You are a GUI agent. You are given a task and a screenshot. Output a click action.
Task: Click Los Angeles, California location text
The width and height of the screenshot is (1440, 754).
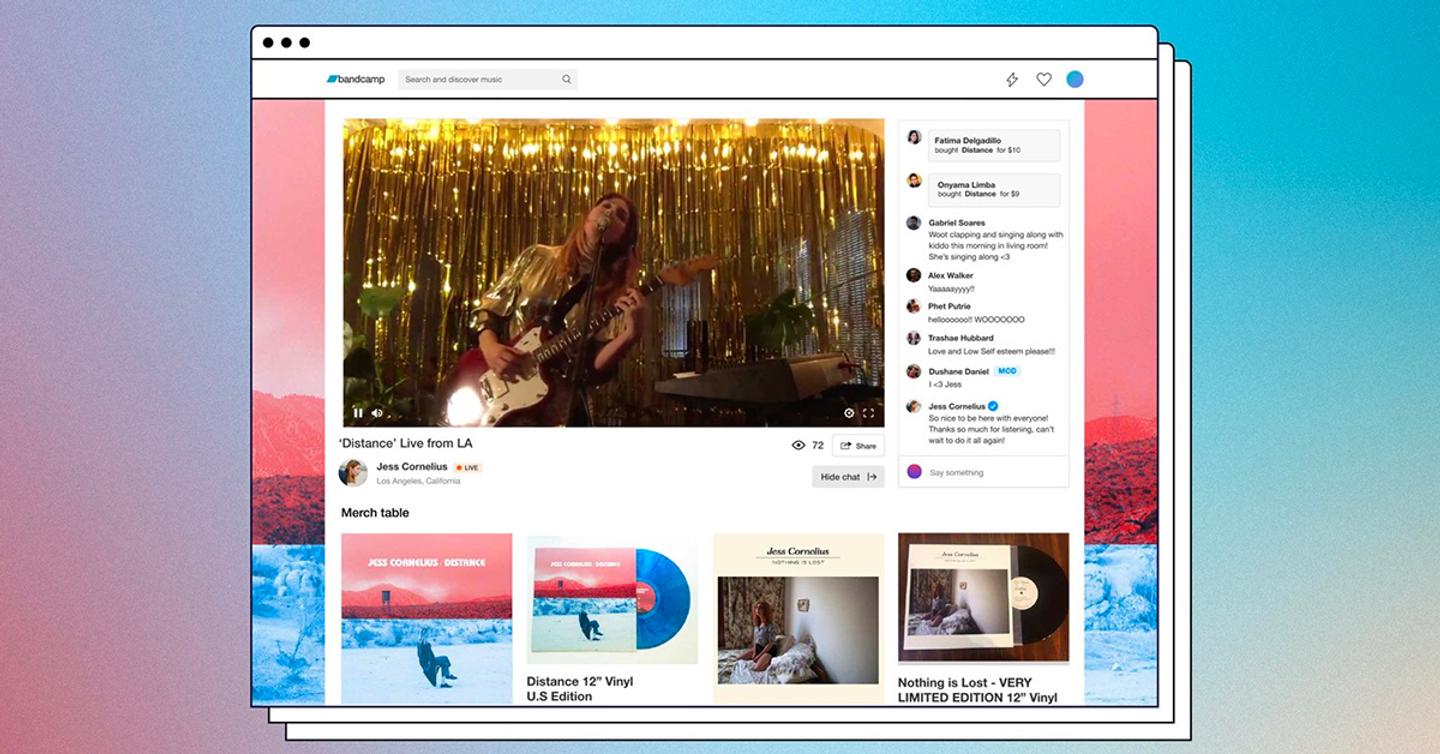[418, 481]
